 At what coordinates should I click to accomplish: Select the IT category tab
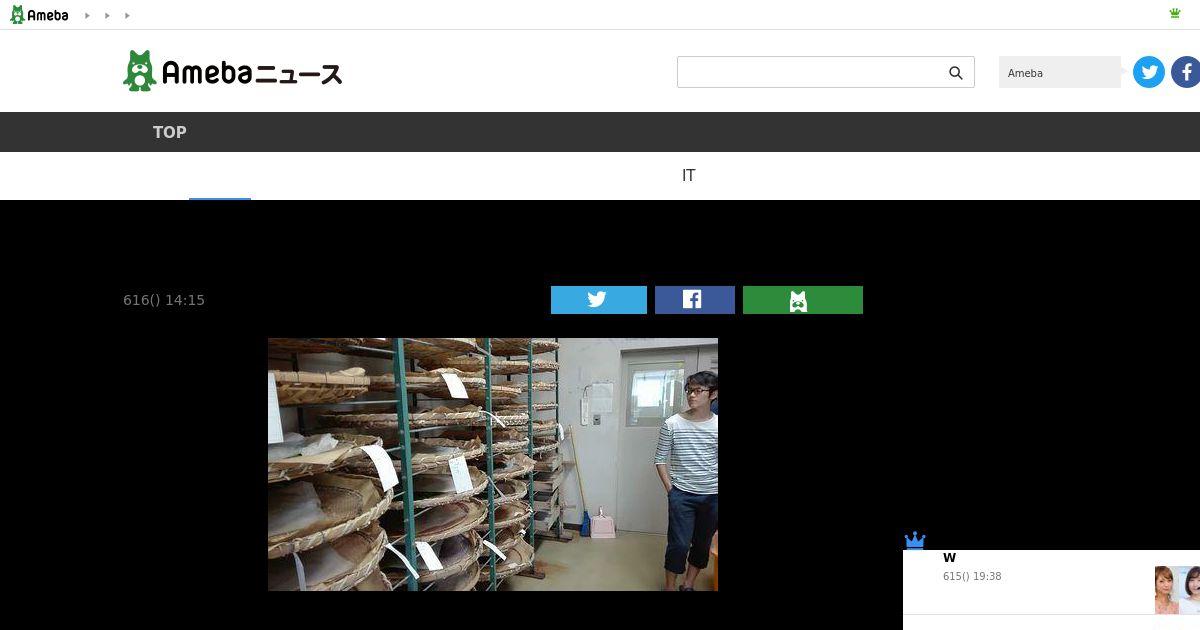click(688, 175)
